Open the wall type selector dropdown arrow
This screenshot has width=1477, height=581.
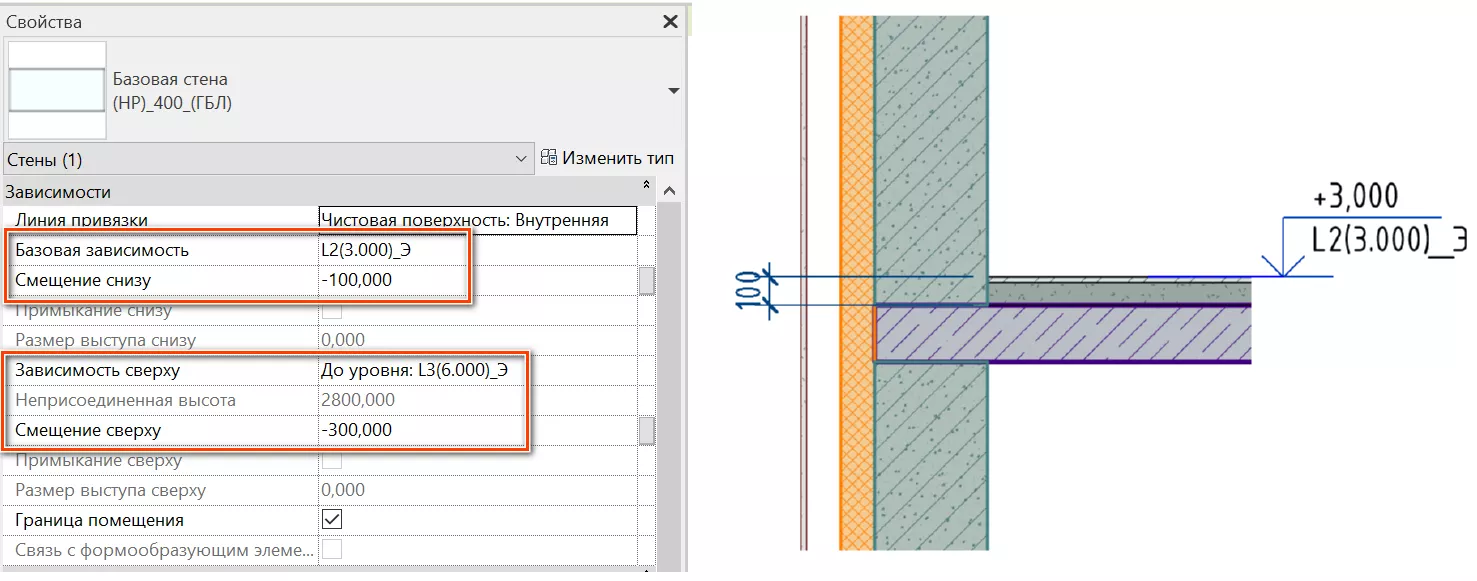(673, 91)
